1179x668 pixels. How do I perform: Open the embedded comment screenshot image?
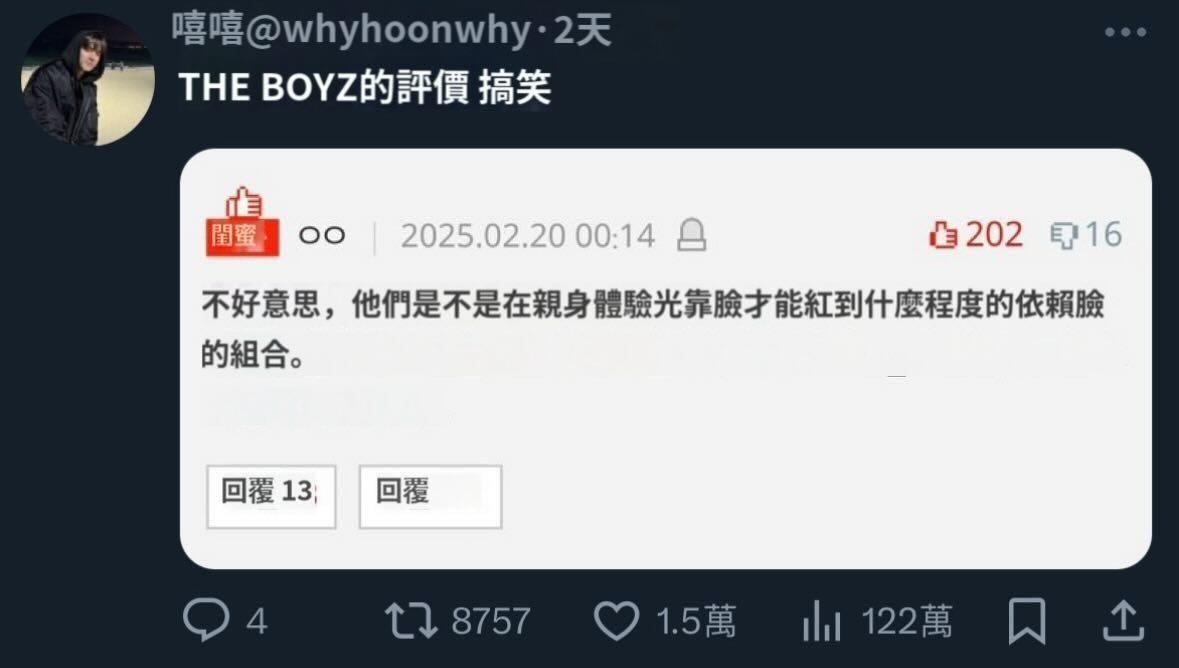665,358
